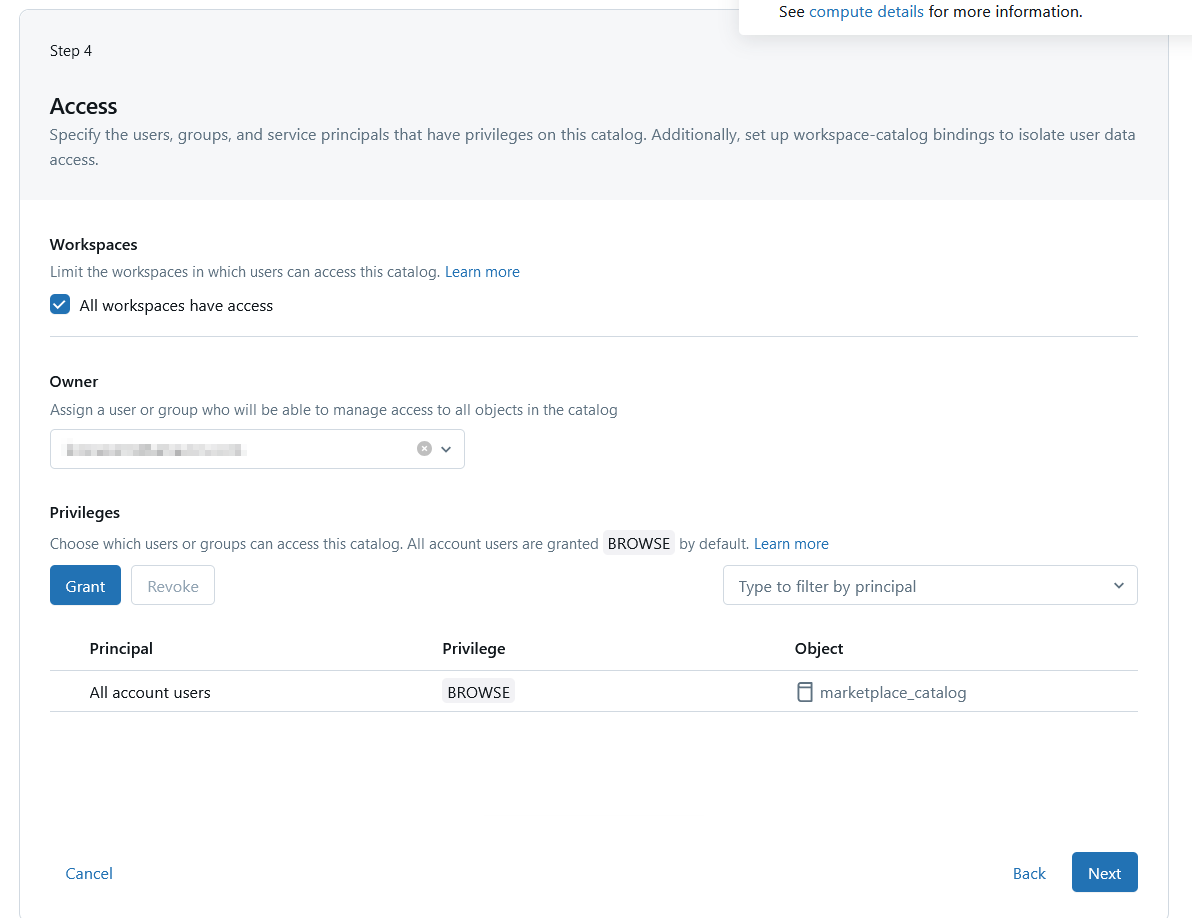Clear the selected owner with the X icon

click(424, 449)
